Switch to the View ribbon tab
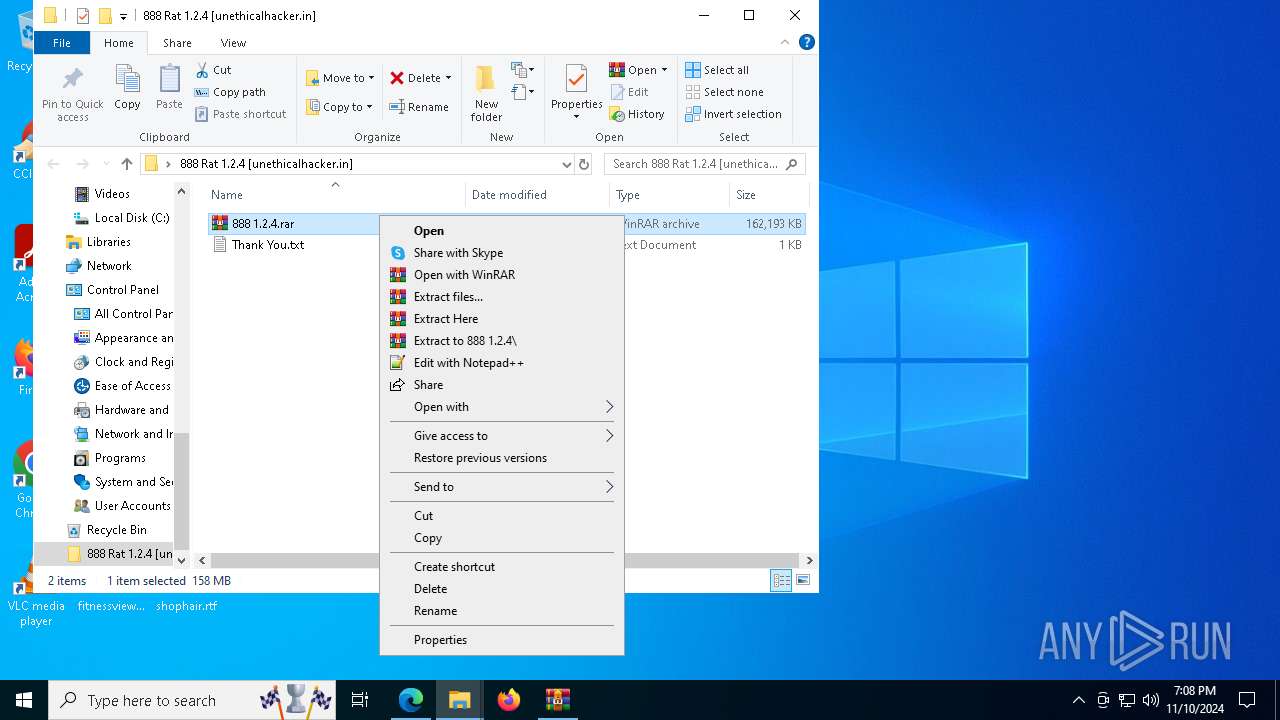This screenshot has width=1280, height=720. click(233, 43)
